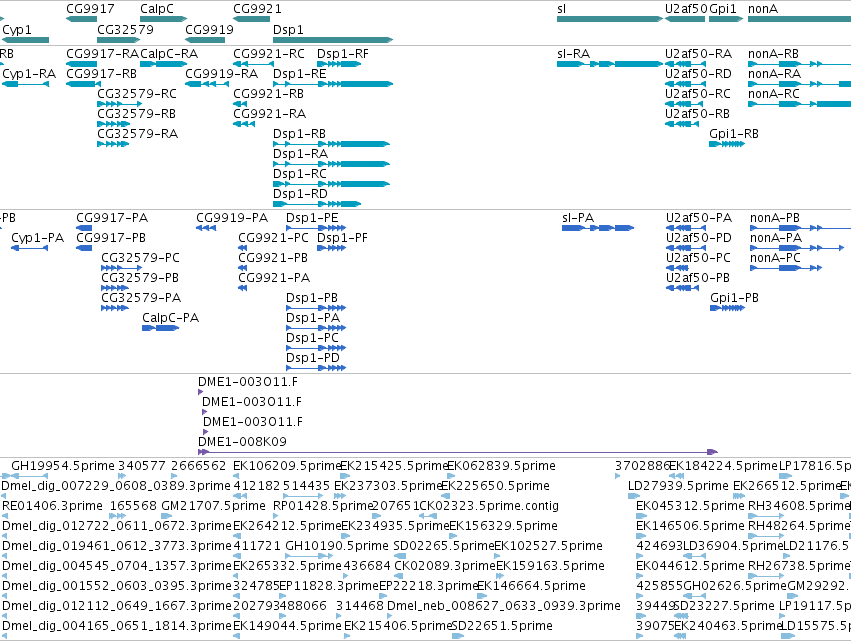Select the CalpC gene feature

pyautogui.click(x=163, y=19)
